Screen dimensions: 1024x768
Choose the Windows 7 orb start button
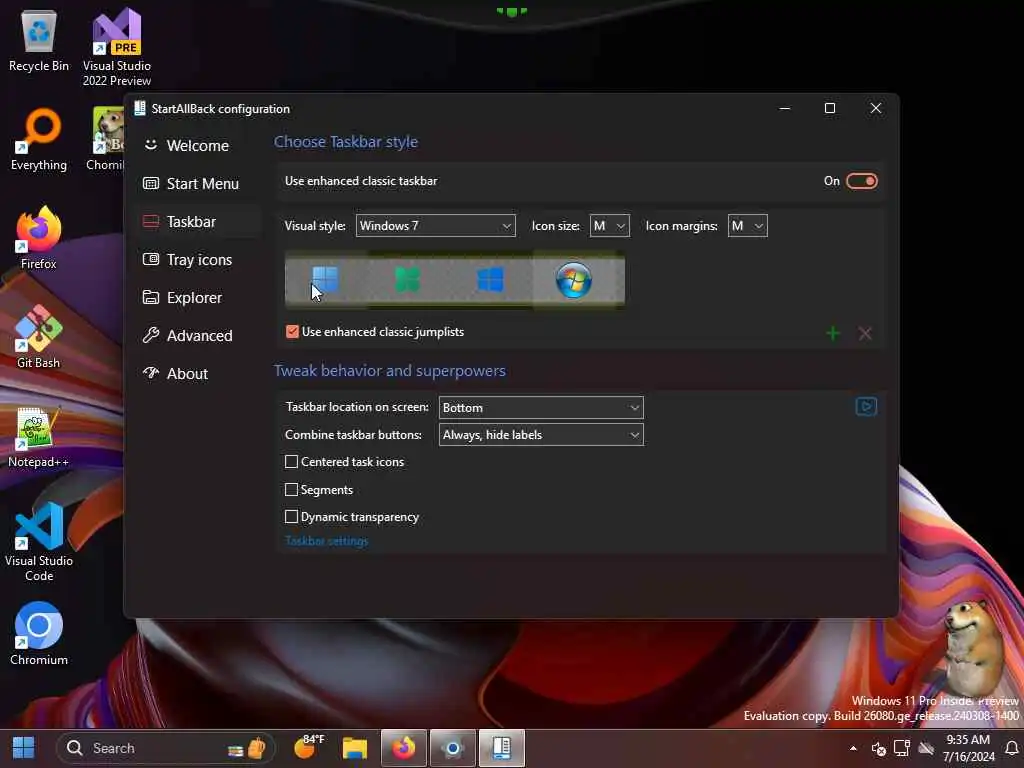(573, 280)
